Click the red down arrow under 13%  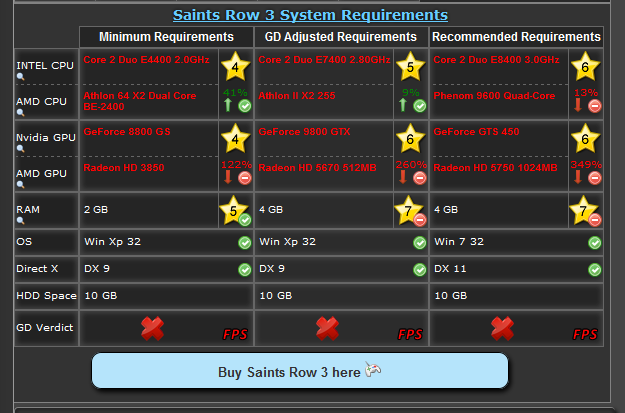578,105
